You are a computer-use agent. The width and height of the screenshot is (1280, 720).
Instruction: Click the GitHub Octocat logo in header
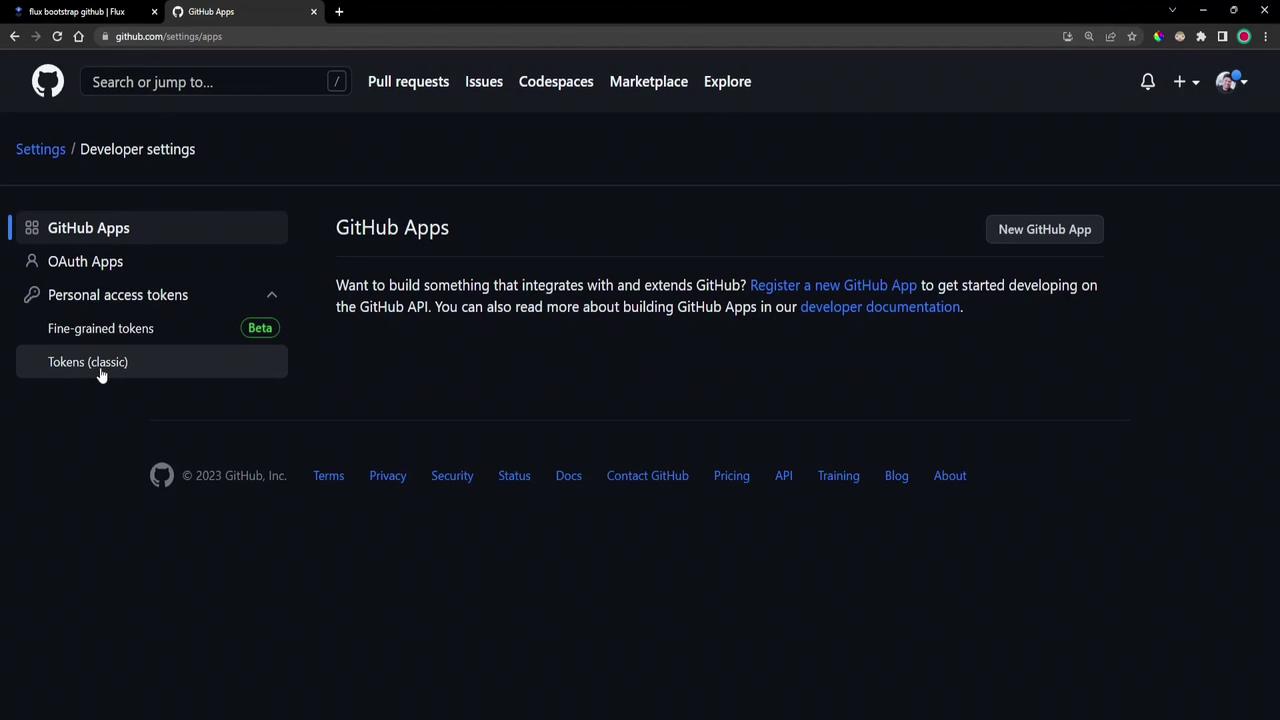pos(47,82)
